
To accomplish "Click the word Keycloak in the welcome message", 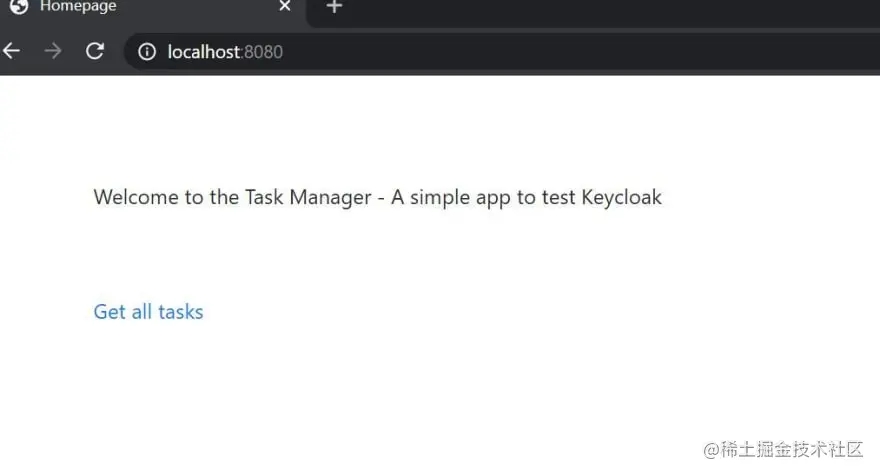I will pos(621,198).
